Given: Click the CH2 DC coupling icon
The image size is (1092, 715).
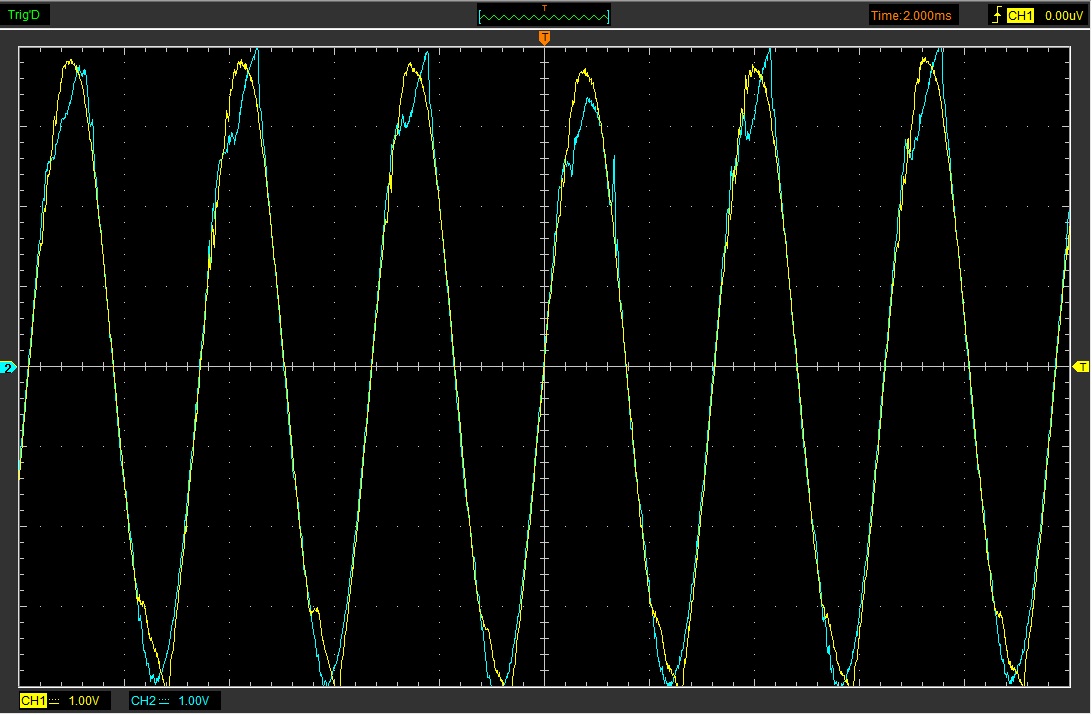Looking at the screenshot, I should (164, 701).
